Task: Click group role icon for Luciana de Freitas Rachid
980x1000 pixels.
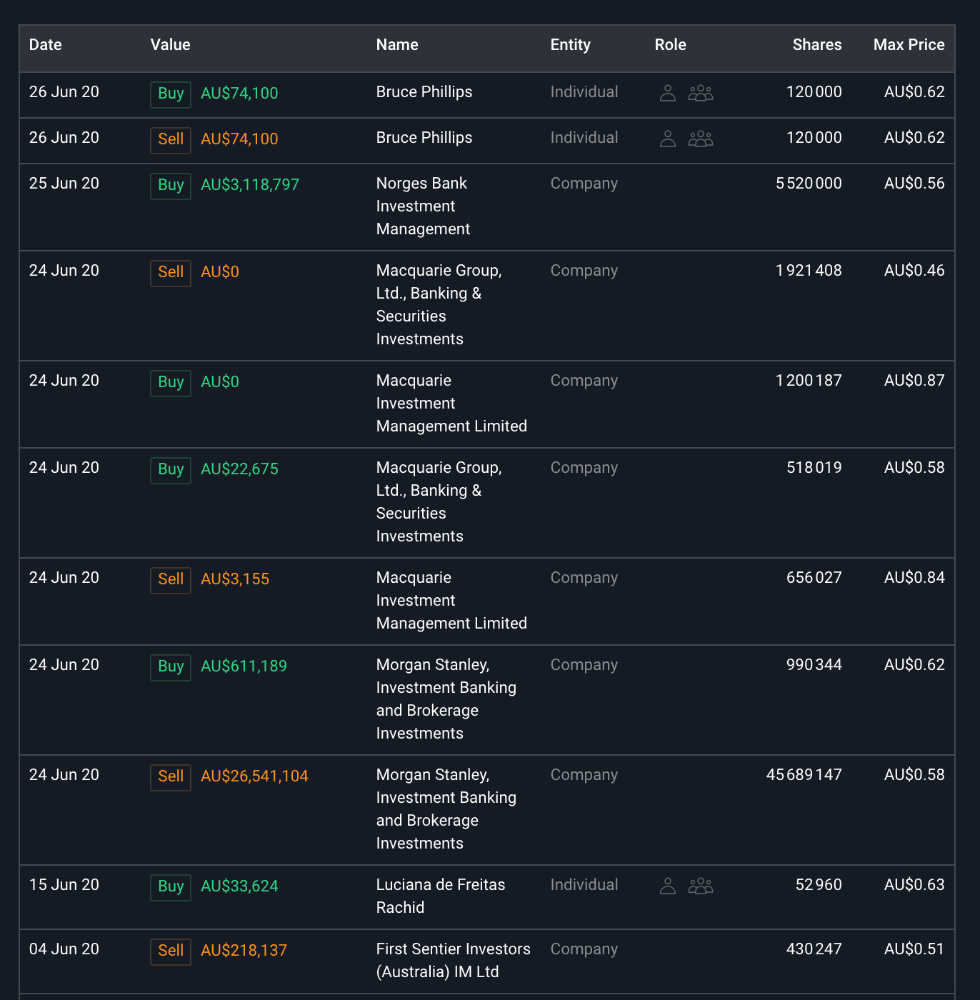Action: 700,886
